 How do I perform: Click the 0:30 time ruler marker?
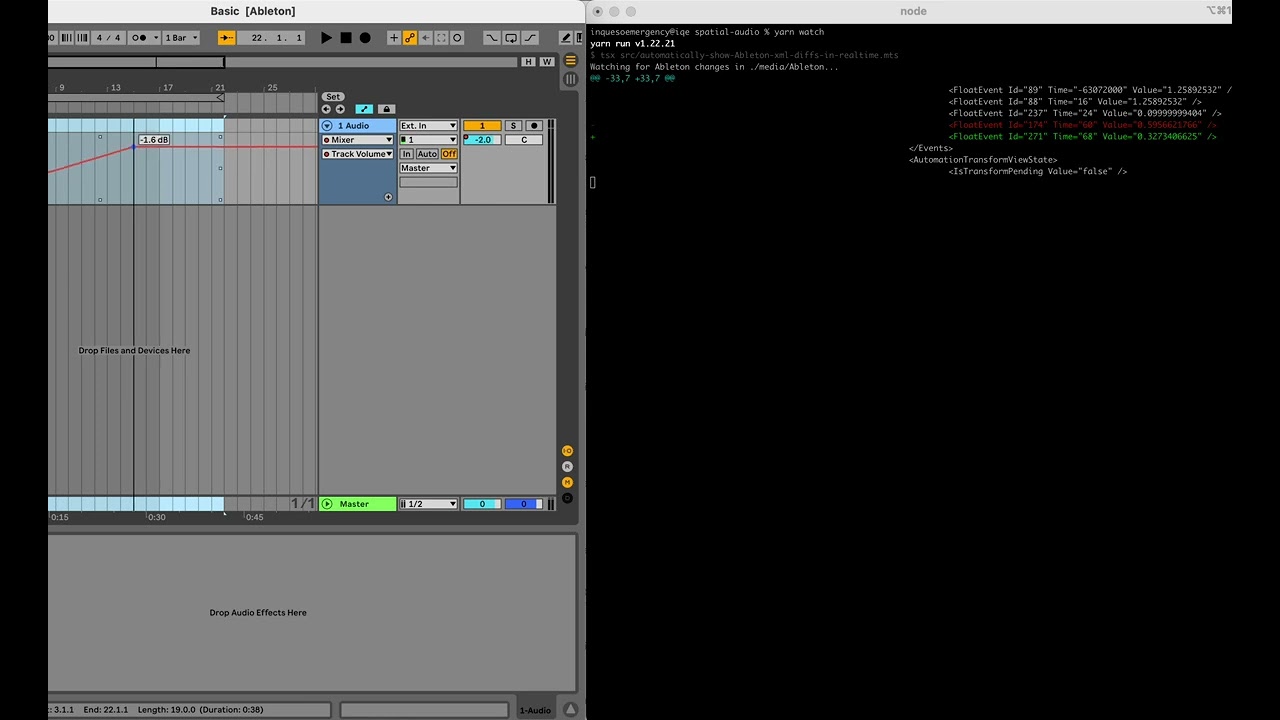[157, 517]
